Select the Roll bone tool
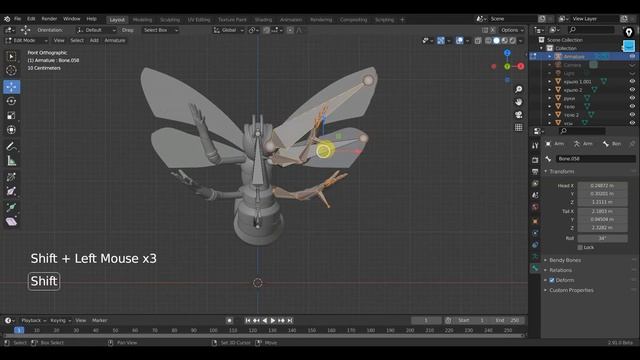 [x=11, y=177]
